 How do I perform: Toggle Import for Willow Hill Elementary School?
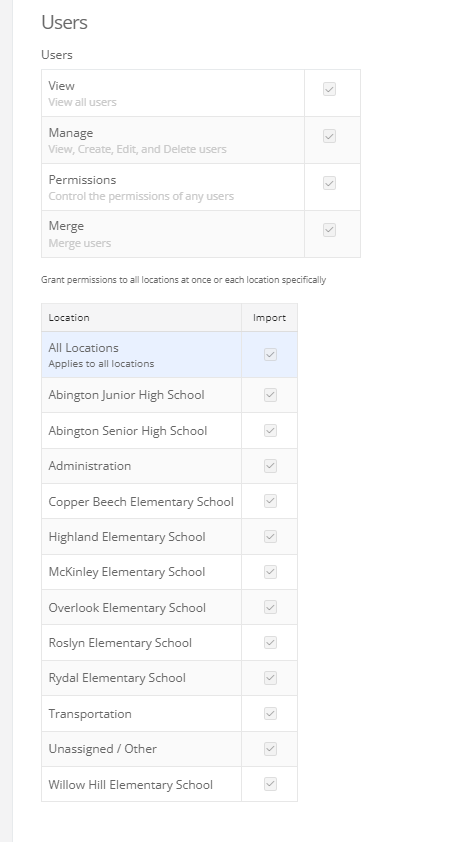click(x=270, y=784)
